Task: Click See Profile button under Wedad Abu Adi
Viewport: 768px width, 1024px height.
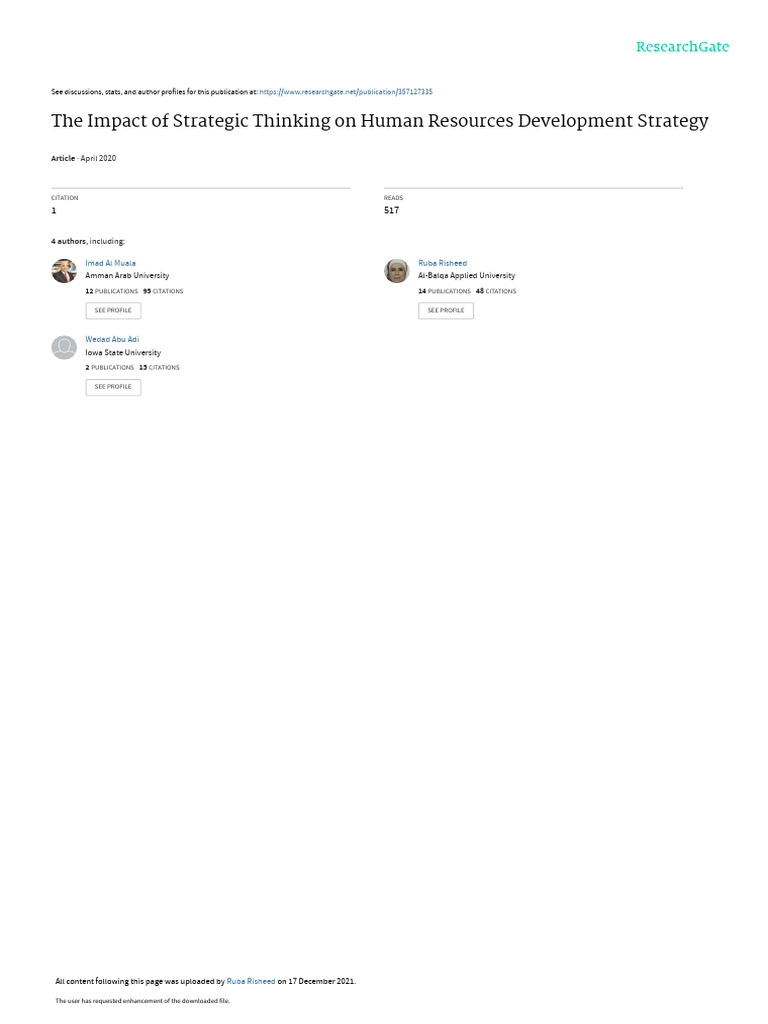Action: pyautogui.click(x=113, y=387)
